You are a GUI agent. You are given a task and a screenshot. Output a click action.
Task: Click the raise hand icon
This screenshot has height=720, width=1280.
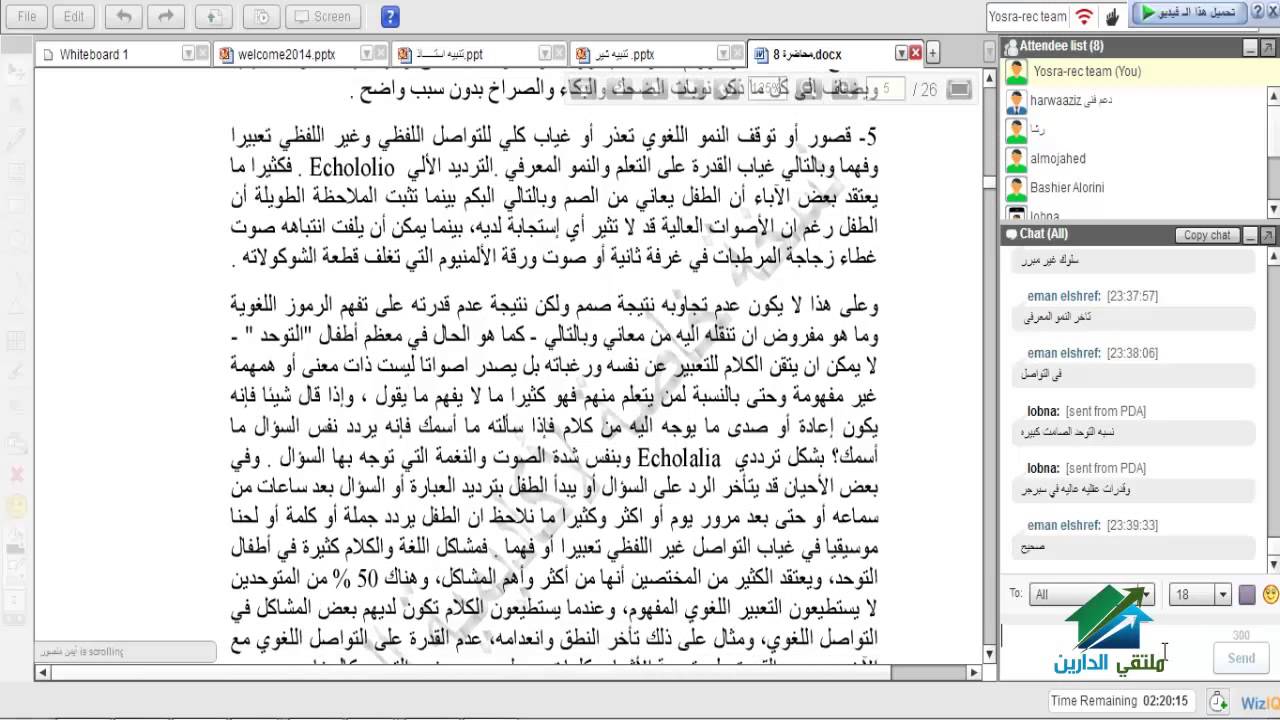[x=1112, y=16]
